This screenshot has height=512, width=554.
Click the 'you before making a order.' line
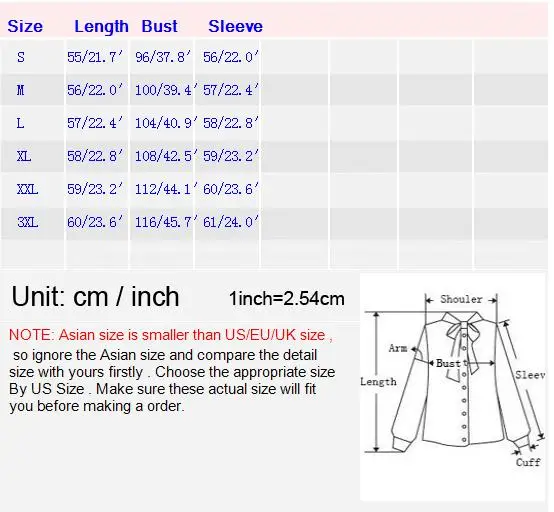[x=97, y=406]
